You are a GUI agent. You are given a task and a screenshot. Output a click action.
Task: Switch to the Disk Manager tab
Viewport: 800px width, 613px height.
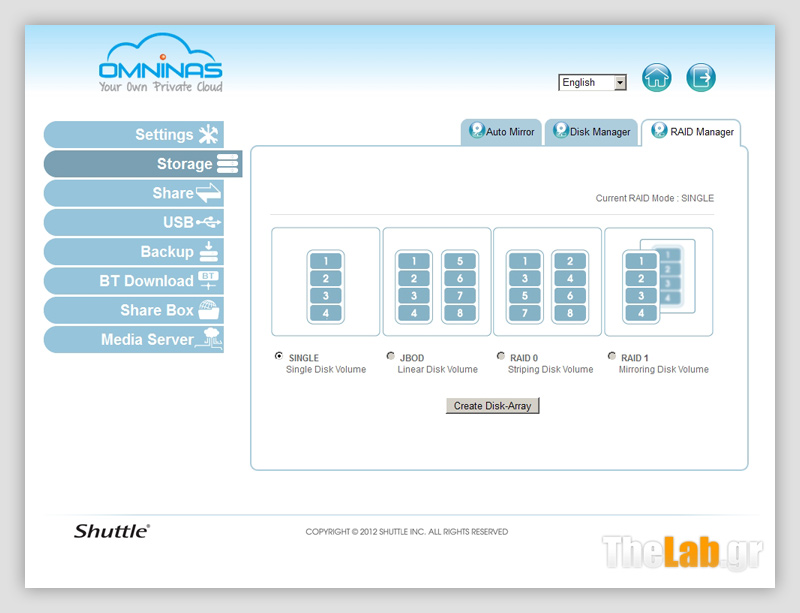[x=591, y=132]
